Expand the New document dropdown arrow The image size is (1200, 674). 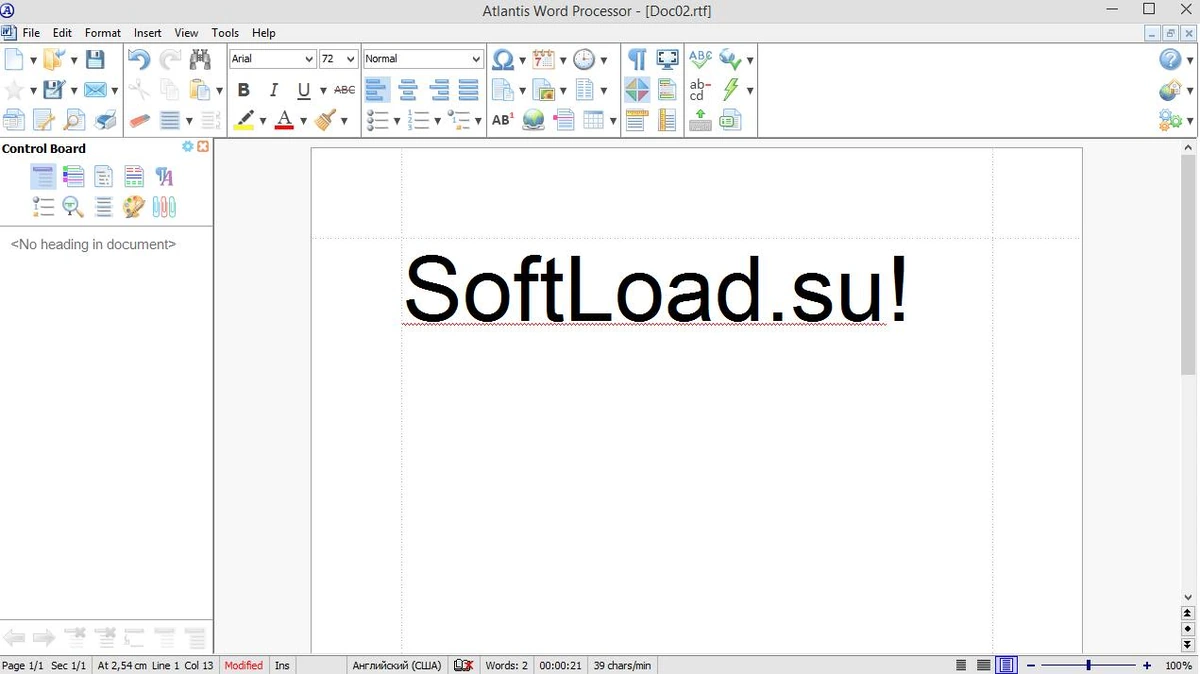pyautogui.click(x=33, y=60)
